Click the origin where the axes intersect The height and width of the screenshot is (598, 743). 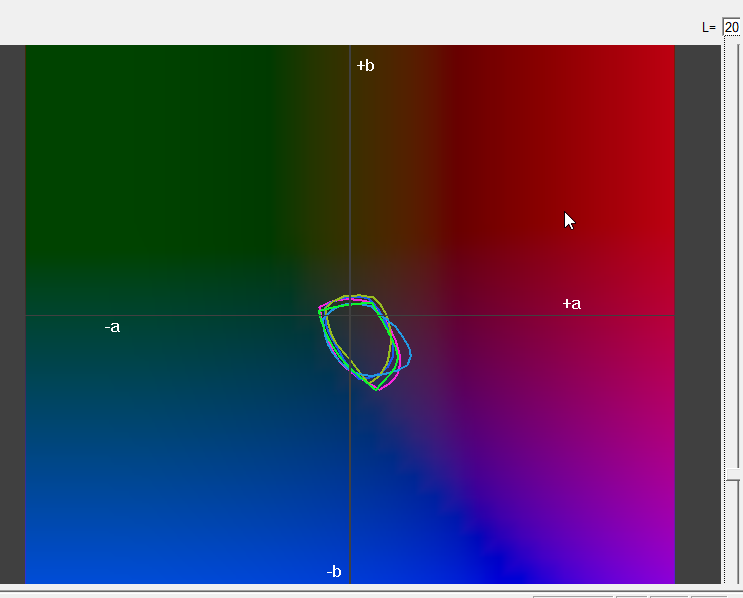[350, 316]
